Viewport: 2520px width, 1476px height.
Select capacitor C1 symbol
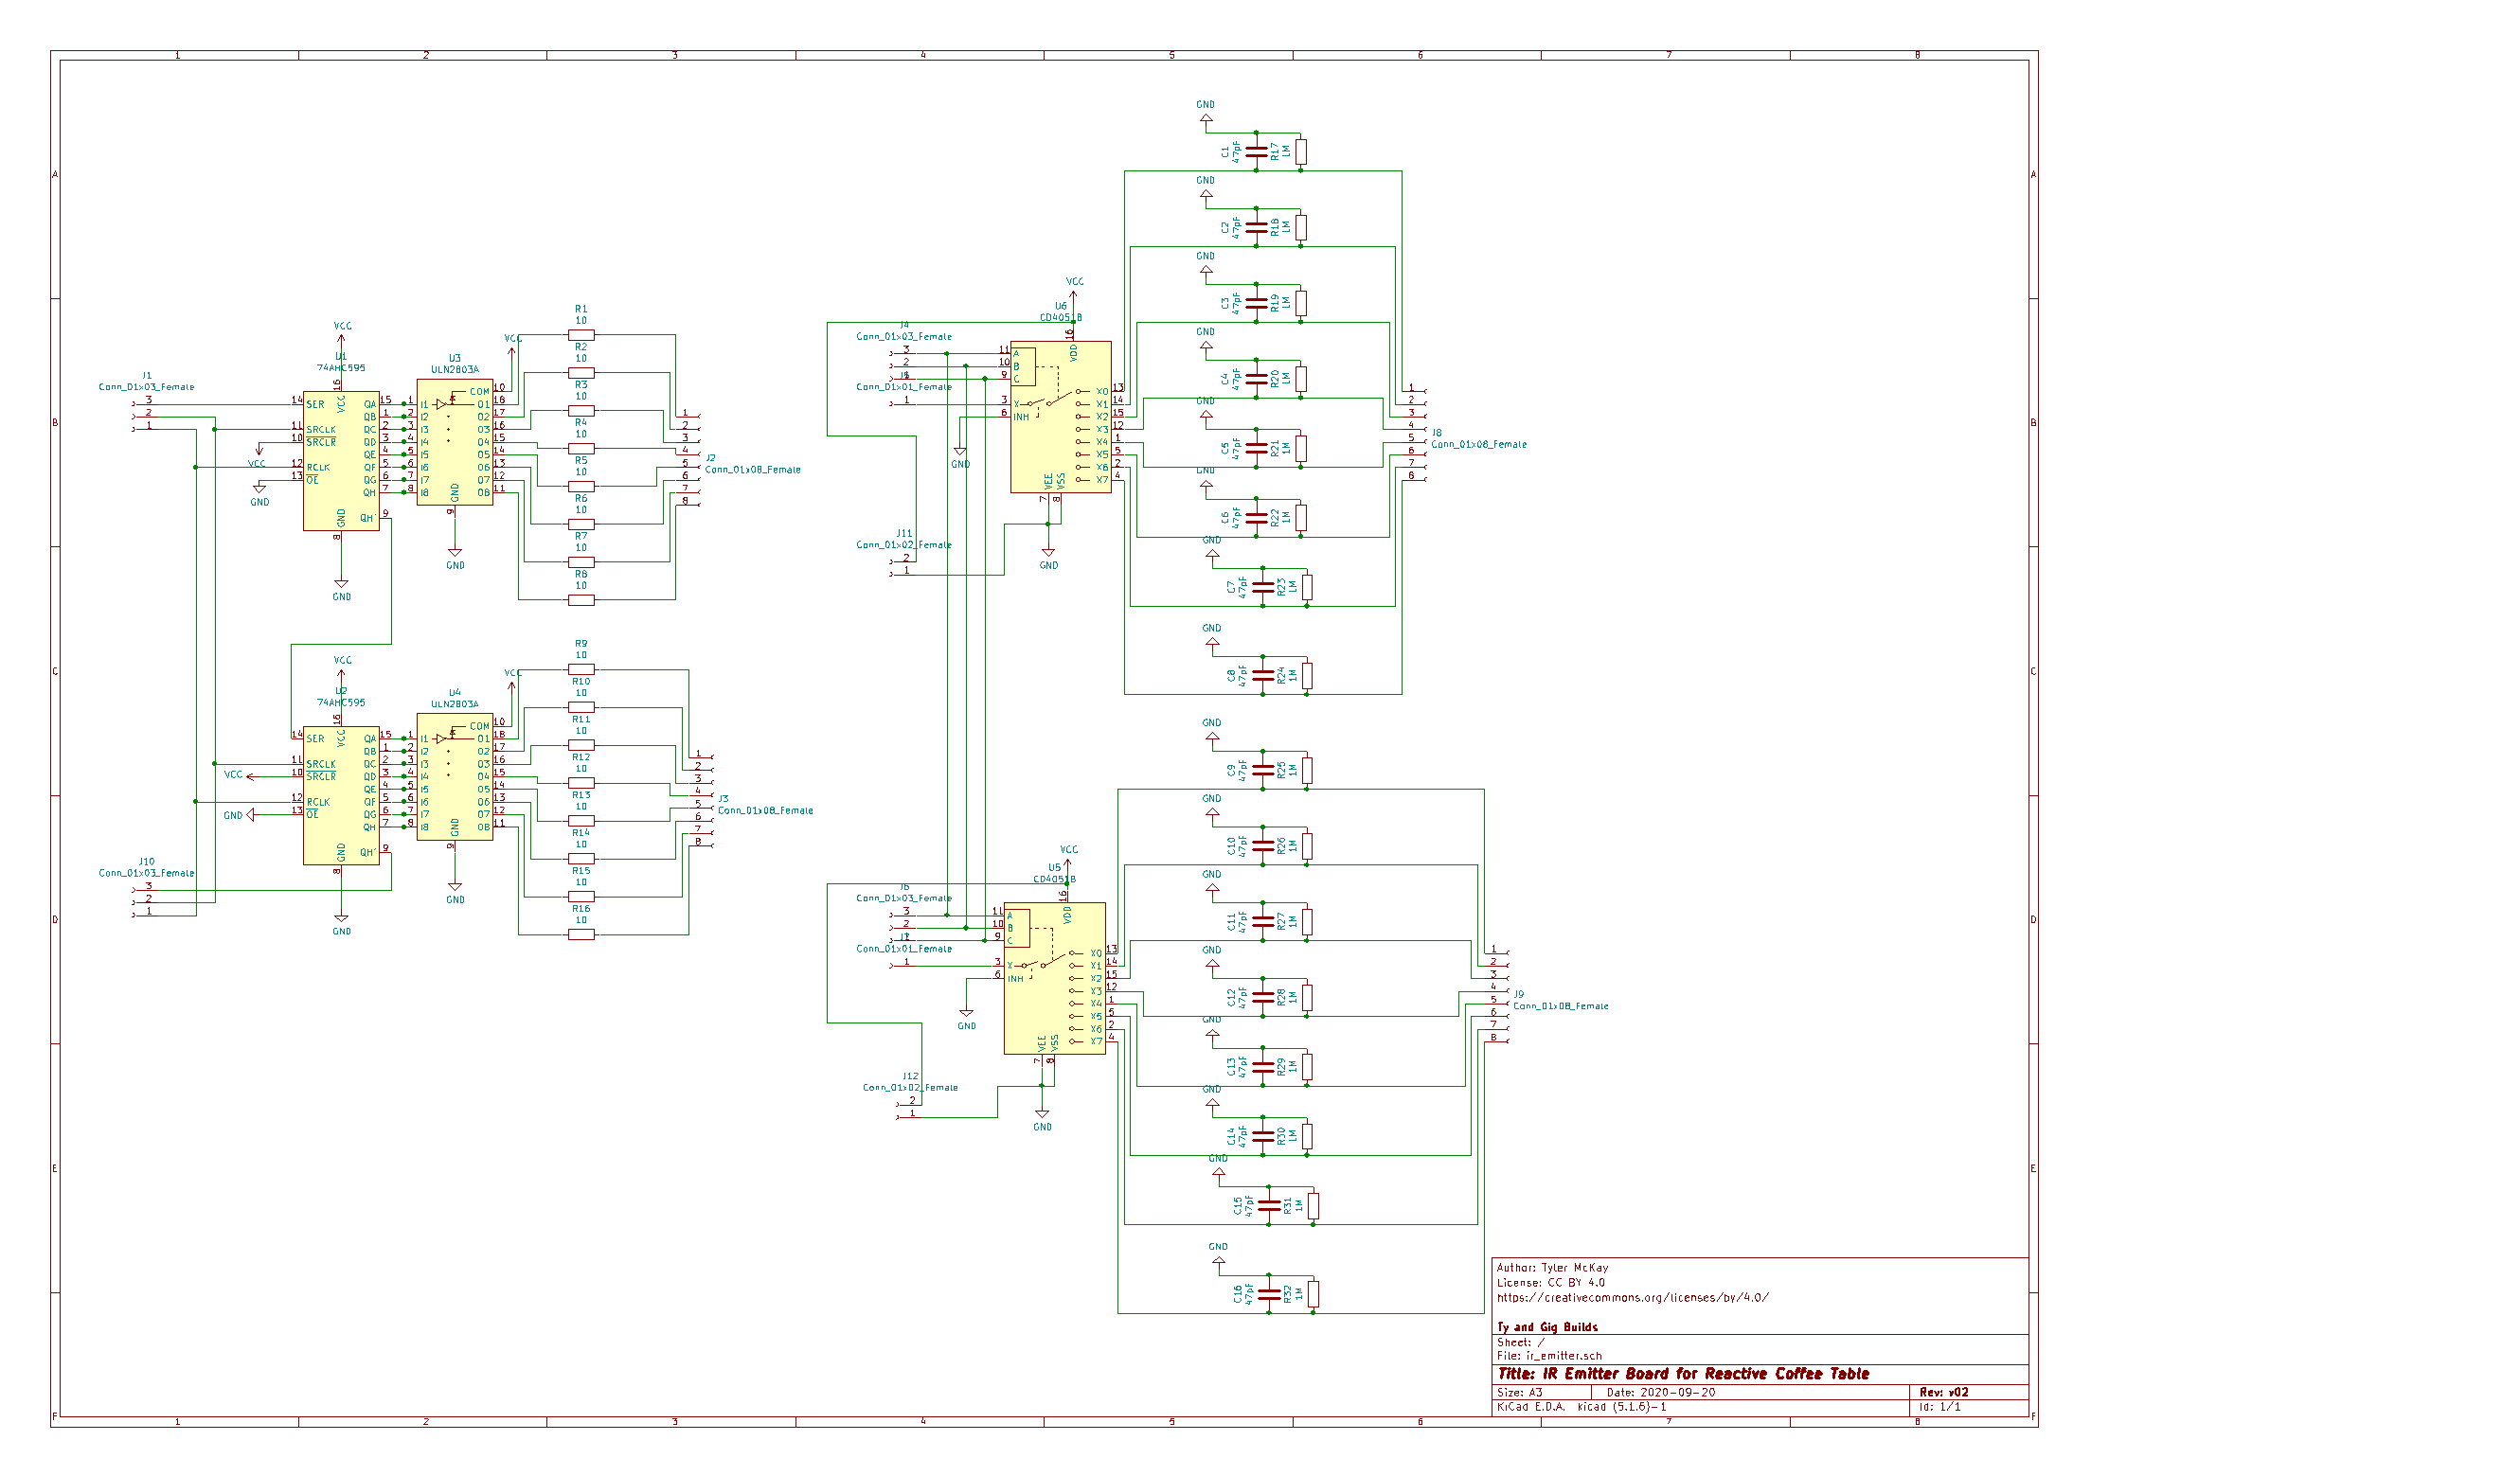coord(1256,151)
